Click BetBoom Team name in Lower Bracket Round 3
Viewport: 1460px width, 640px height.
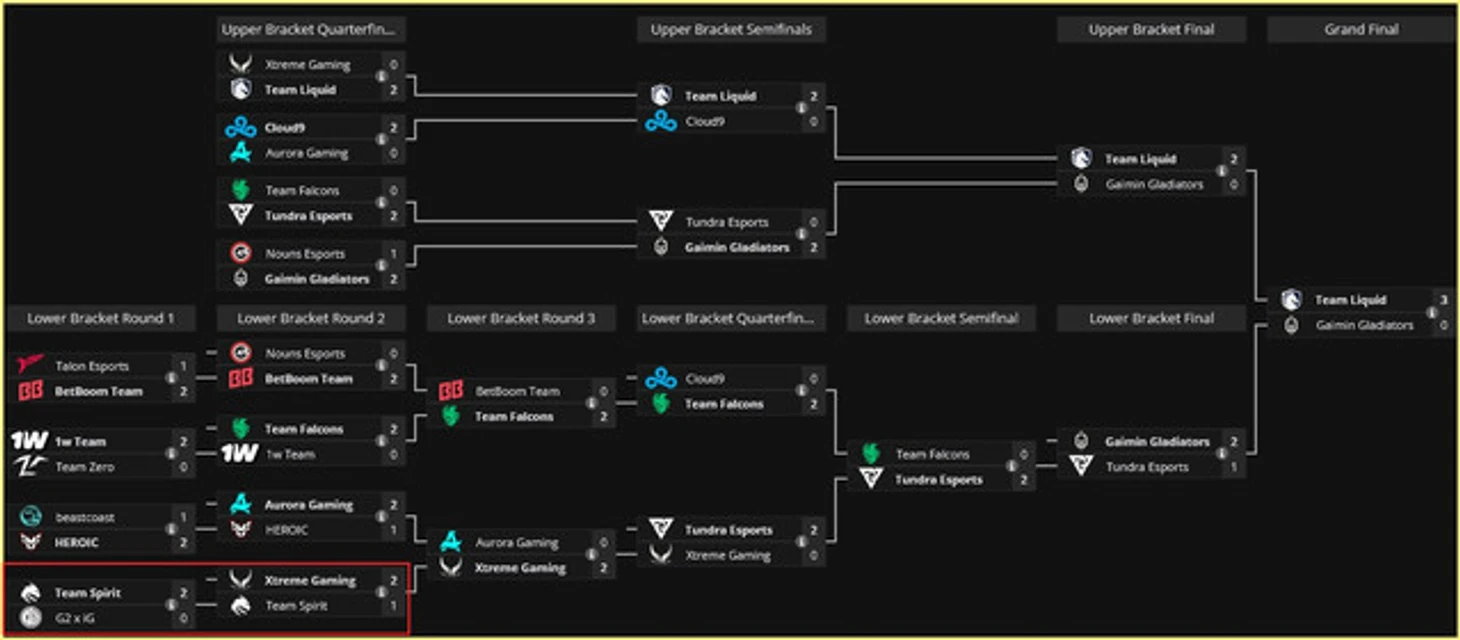click(x=517, y=391)
